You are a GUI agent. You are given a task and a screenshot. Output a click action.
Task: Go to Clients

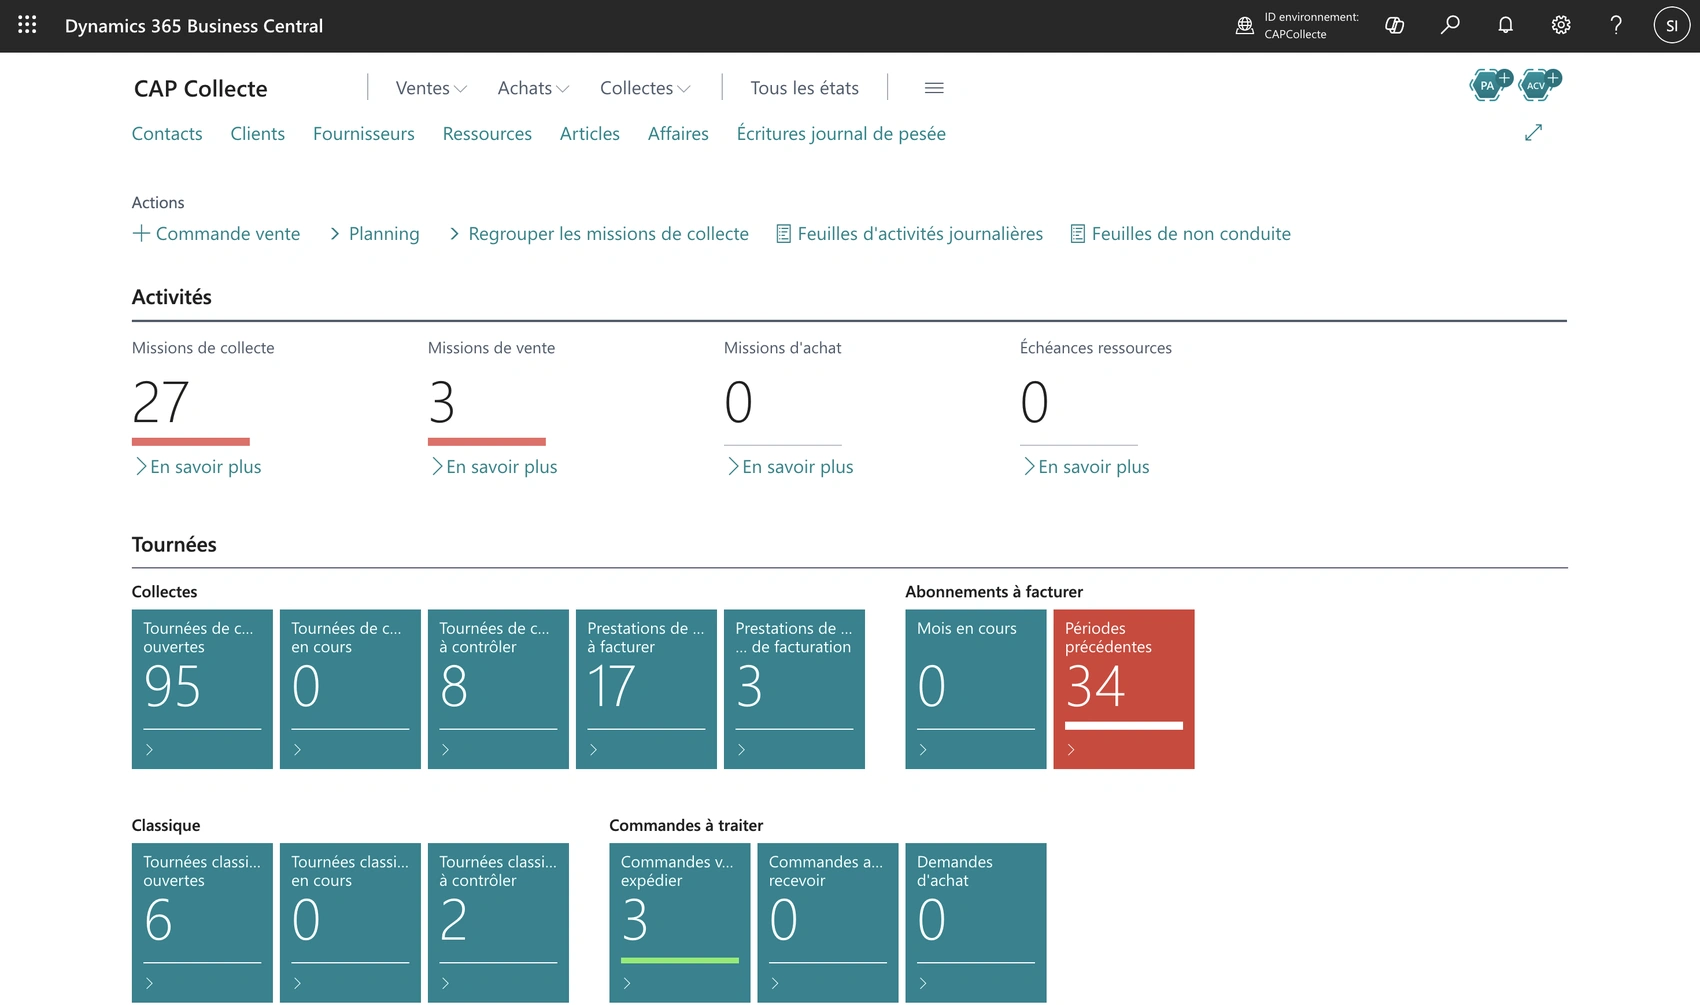(257, 134)
